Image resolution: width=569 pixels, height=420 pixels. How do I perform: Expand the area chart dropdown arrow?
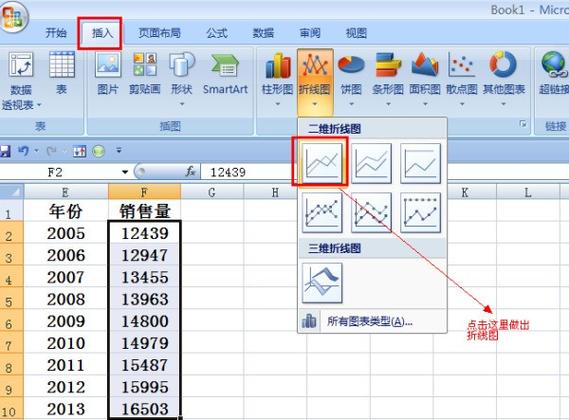[x=425, y=104]
